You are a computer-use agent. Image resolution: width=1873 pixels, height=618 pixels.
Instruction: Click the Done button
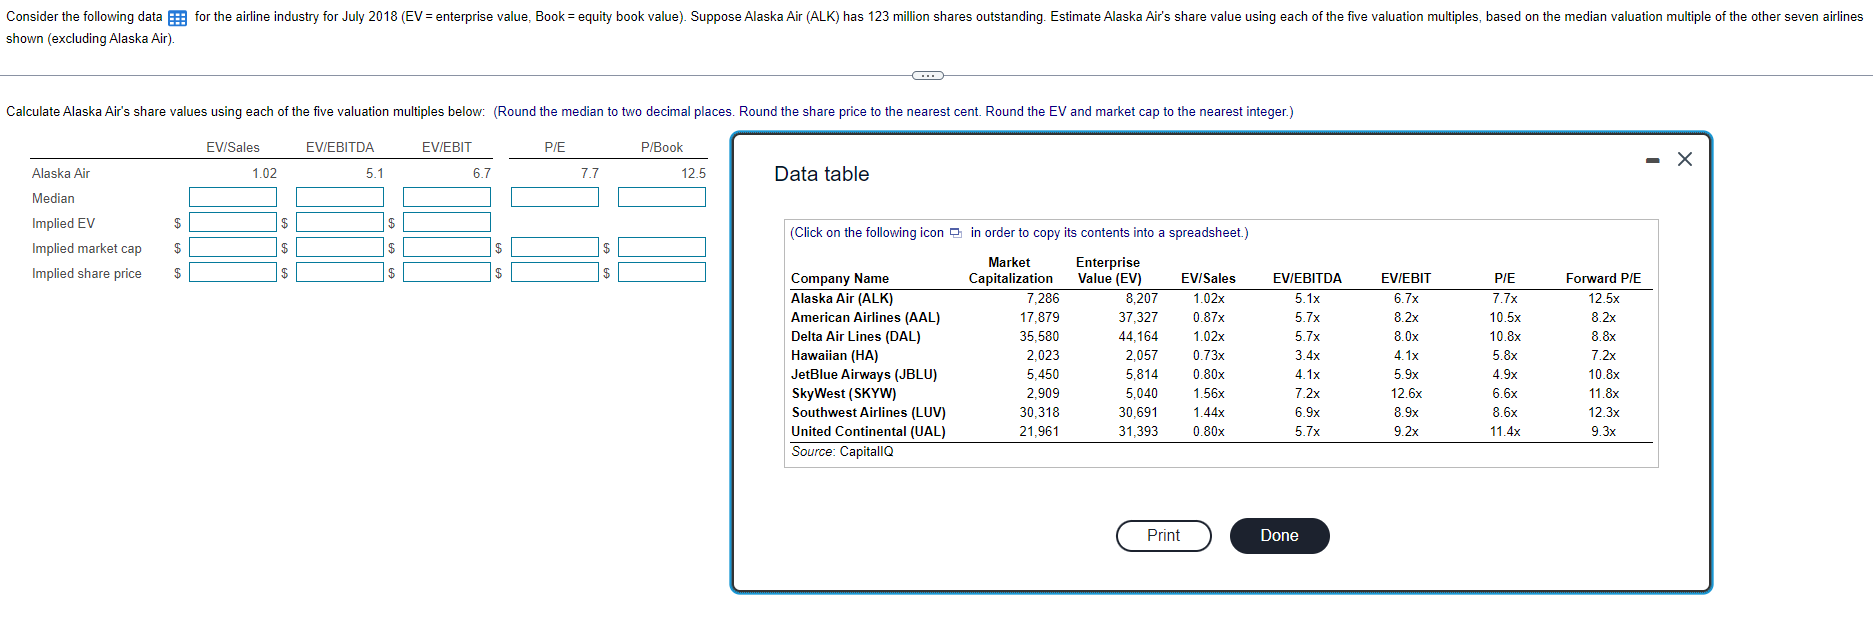(1279, 536)
